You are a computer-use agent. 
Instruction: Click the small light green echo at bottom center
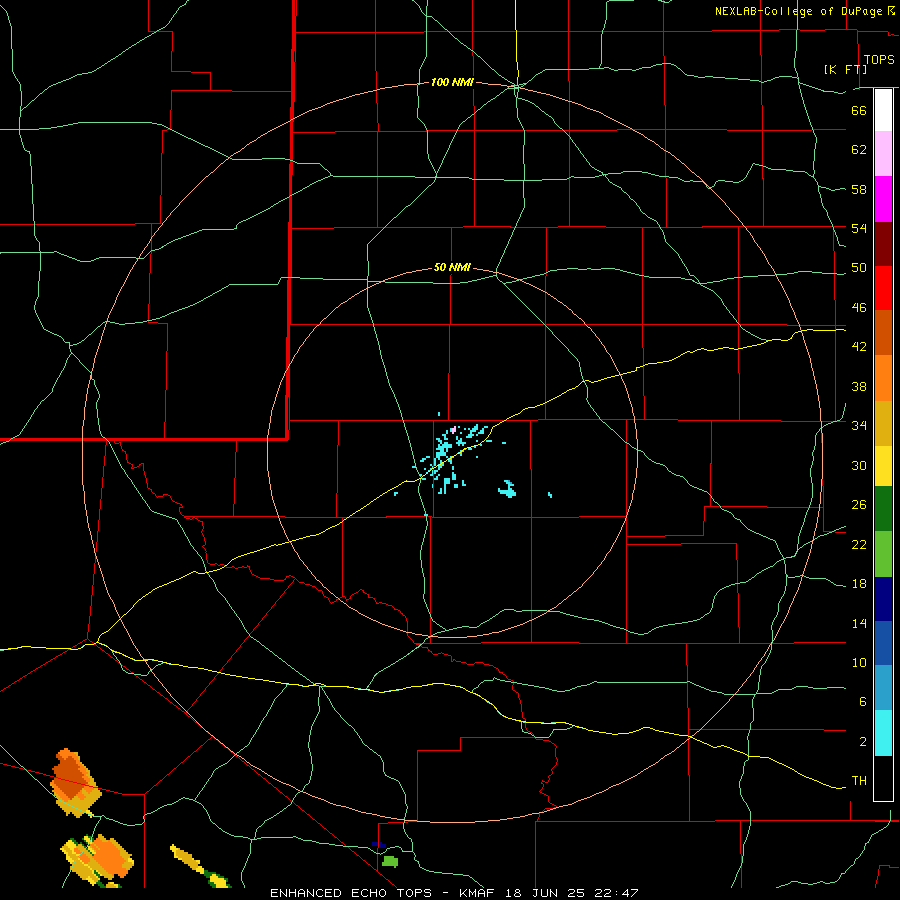point(390,862)
